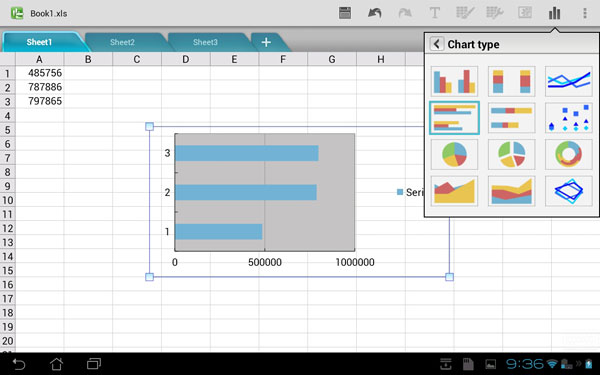This screenshot has width=600, height=375.
Task: Select row 12 header
Action: click(x=7, y=228)
